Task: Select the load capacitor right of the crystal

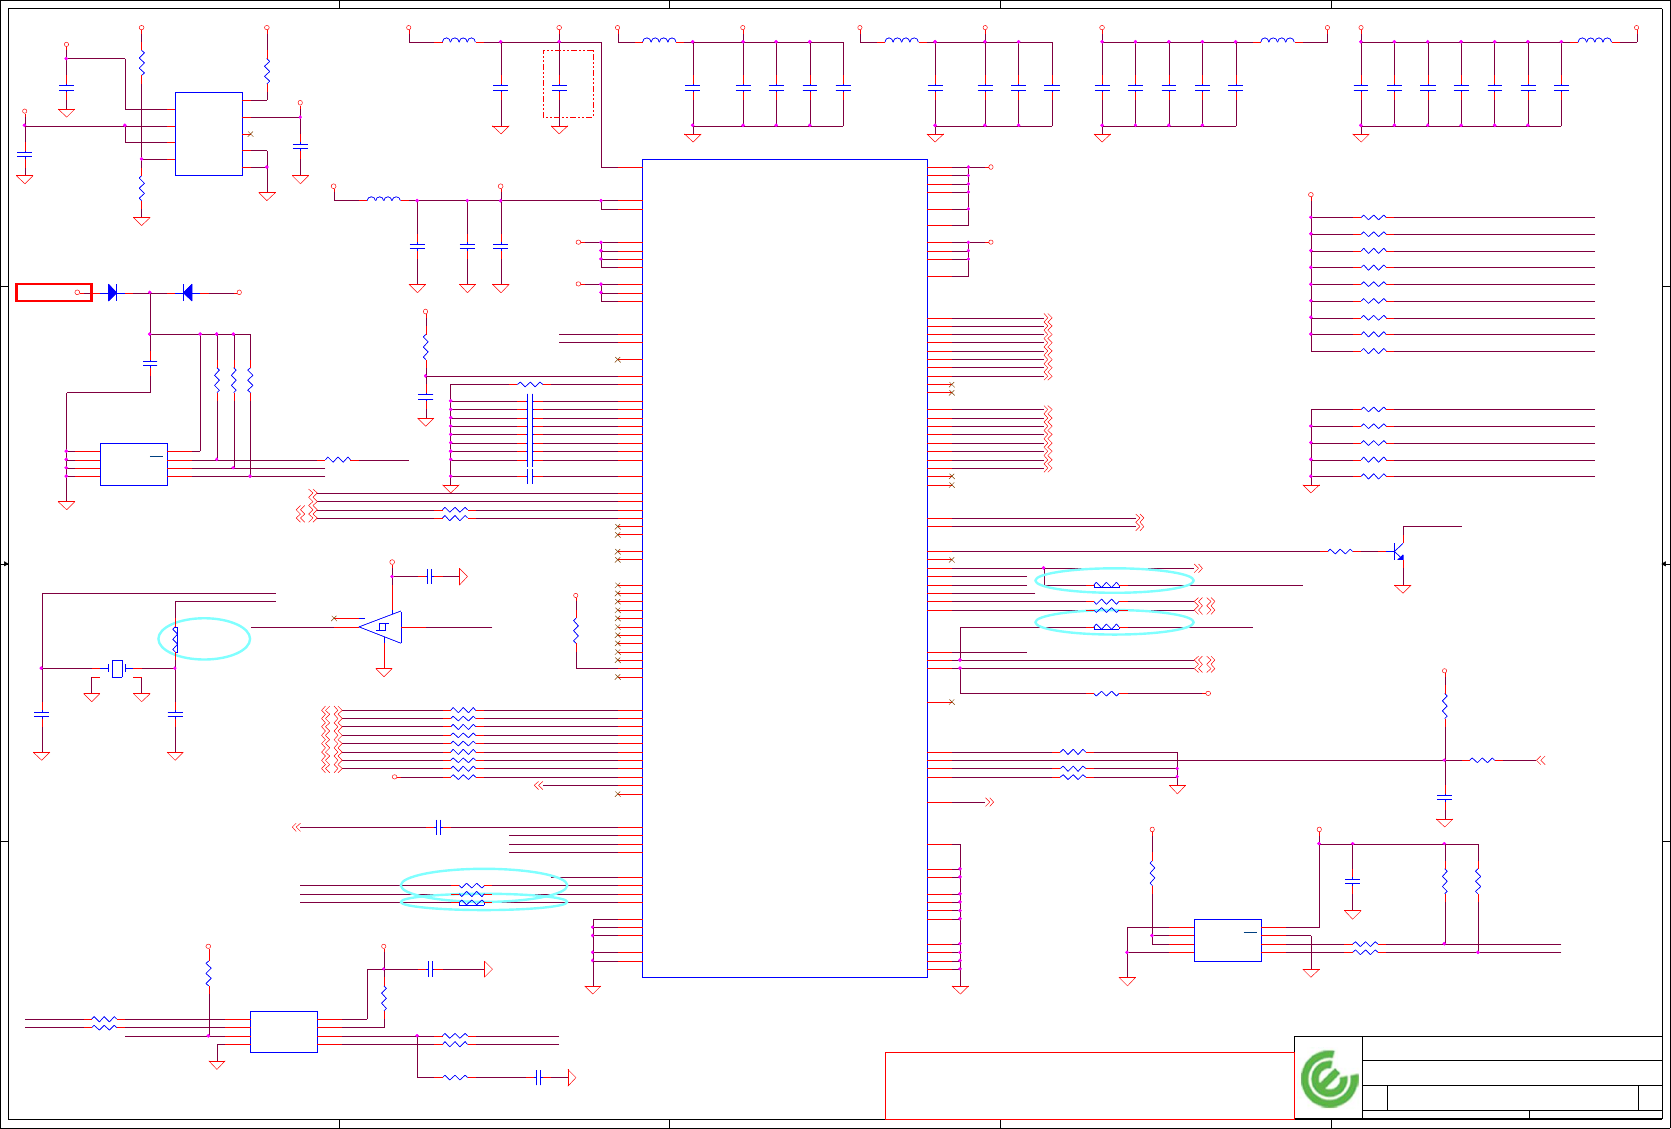Action: click(x=175, y=714)
